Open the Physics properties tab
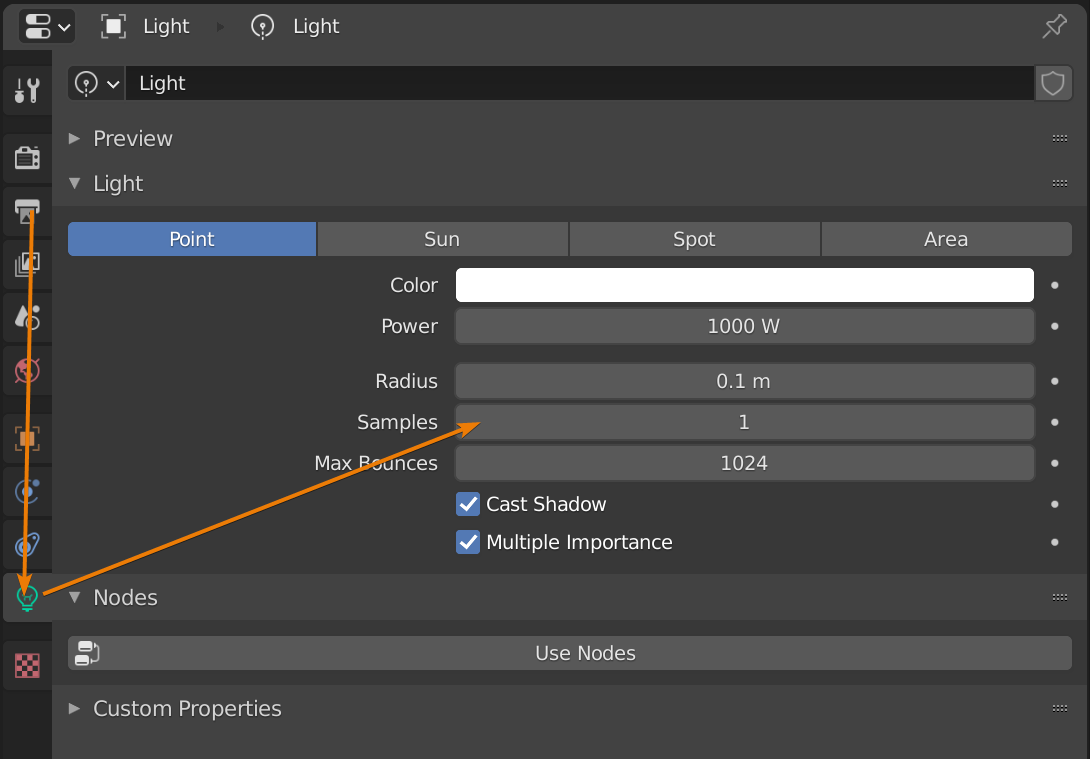The height and width of the screenshot is (759, 1090). click(27, 545)
